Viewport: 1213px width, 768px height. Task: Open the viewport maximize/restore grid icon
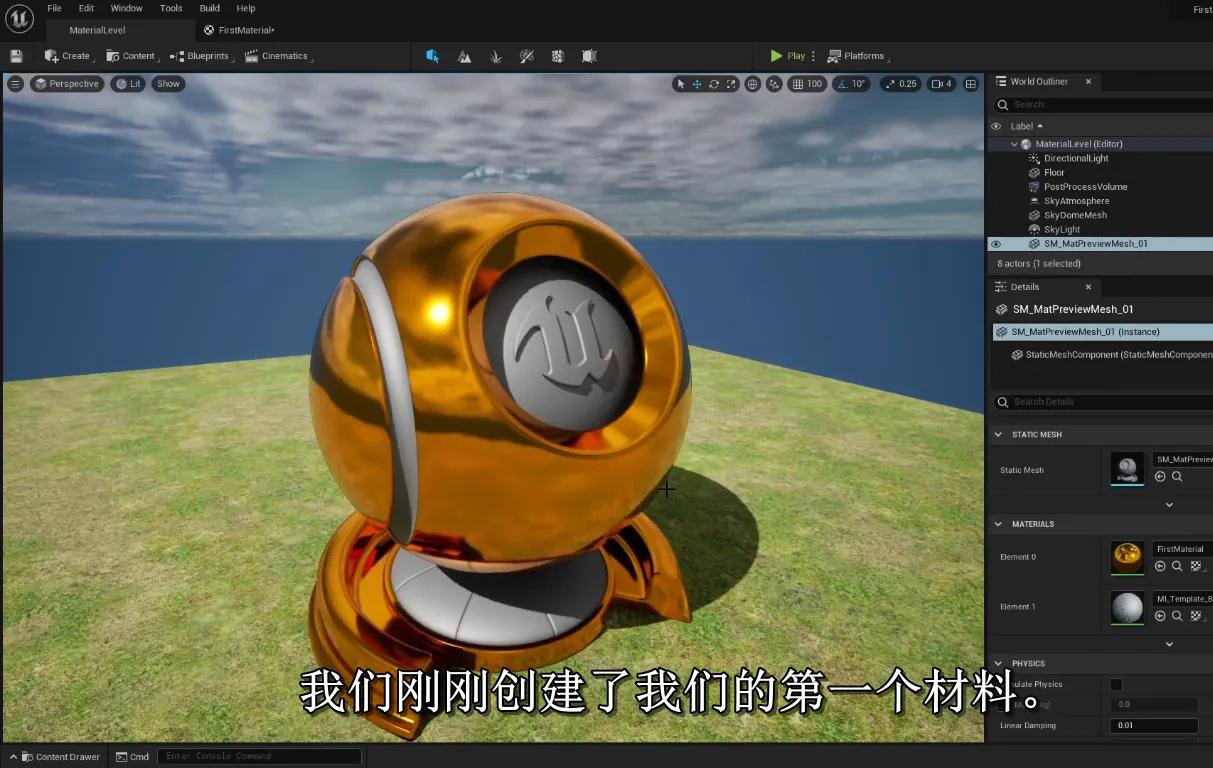tap(969, 84)
